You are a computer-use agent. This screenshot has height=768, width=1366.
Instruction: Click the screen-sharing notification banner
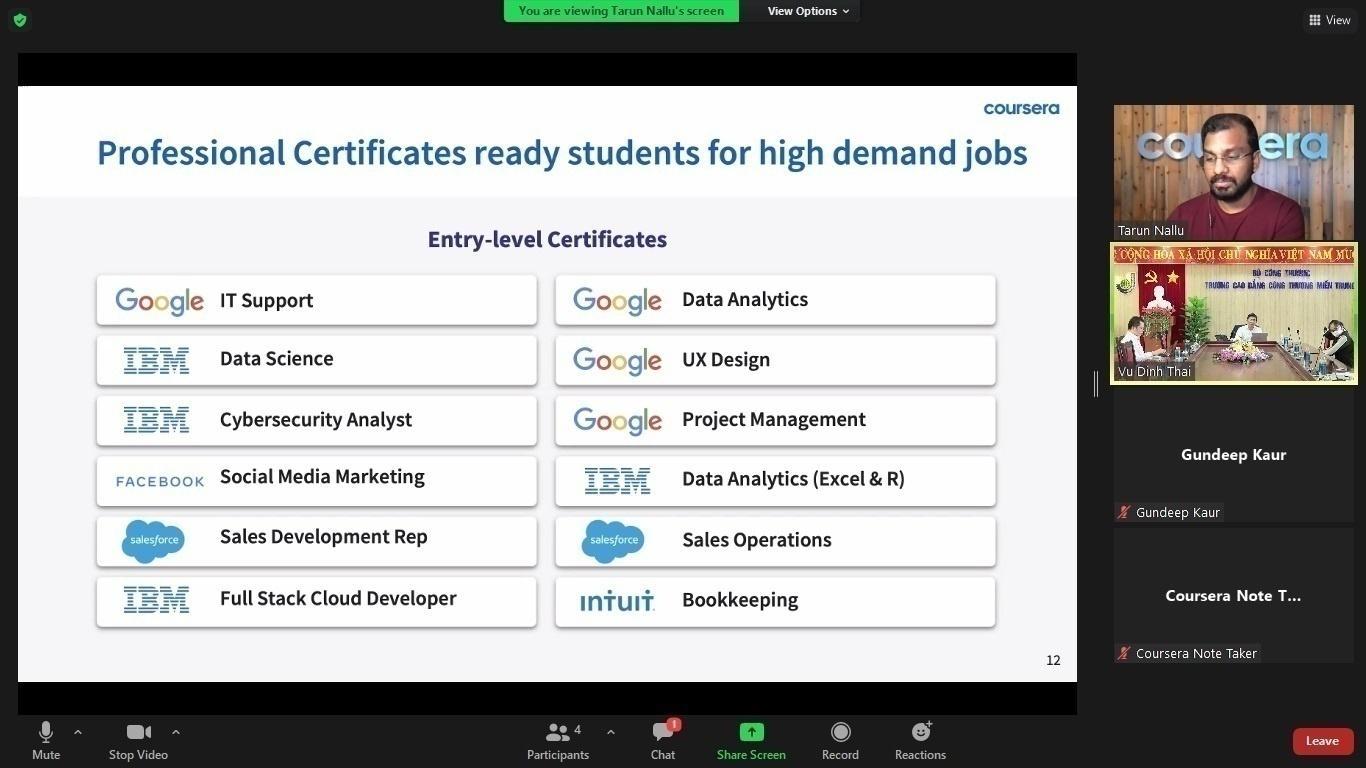click(621, 11)
